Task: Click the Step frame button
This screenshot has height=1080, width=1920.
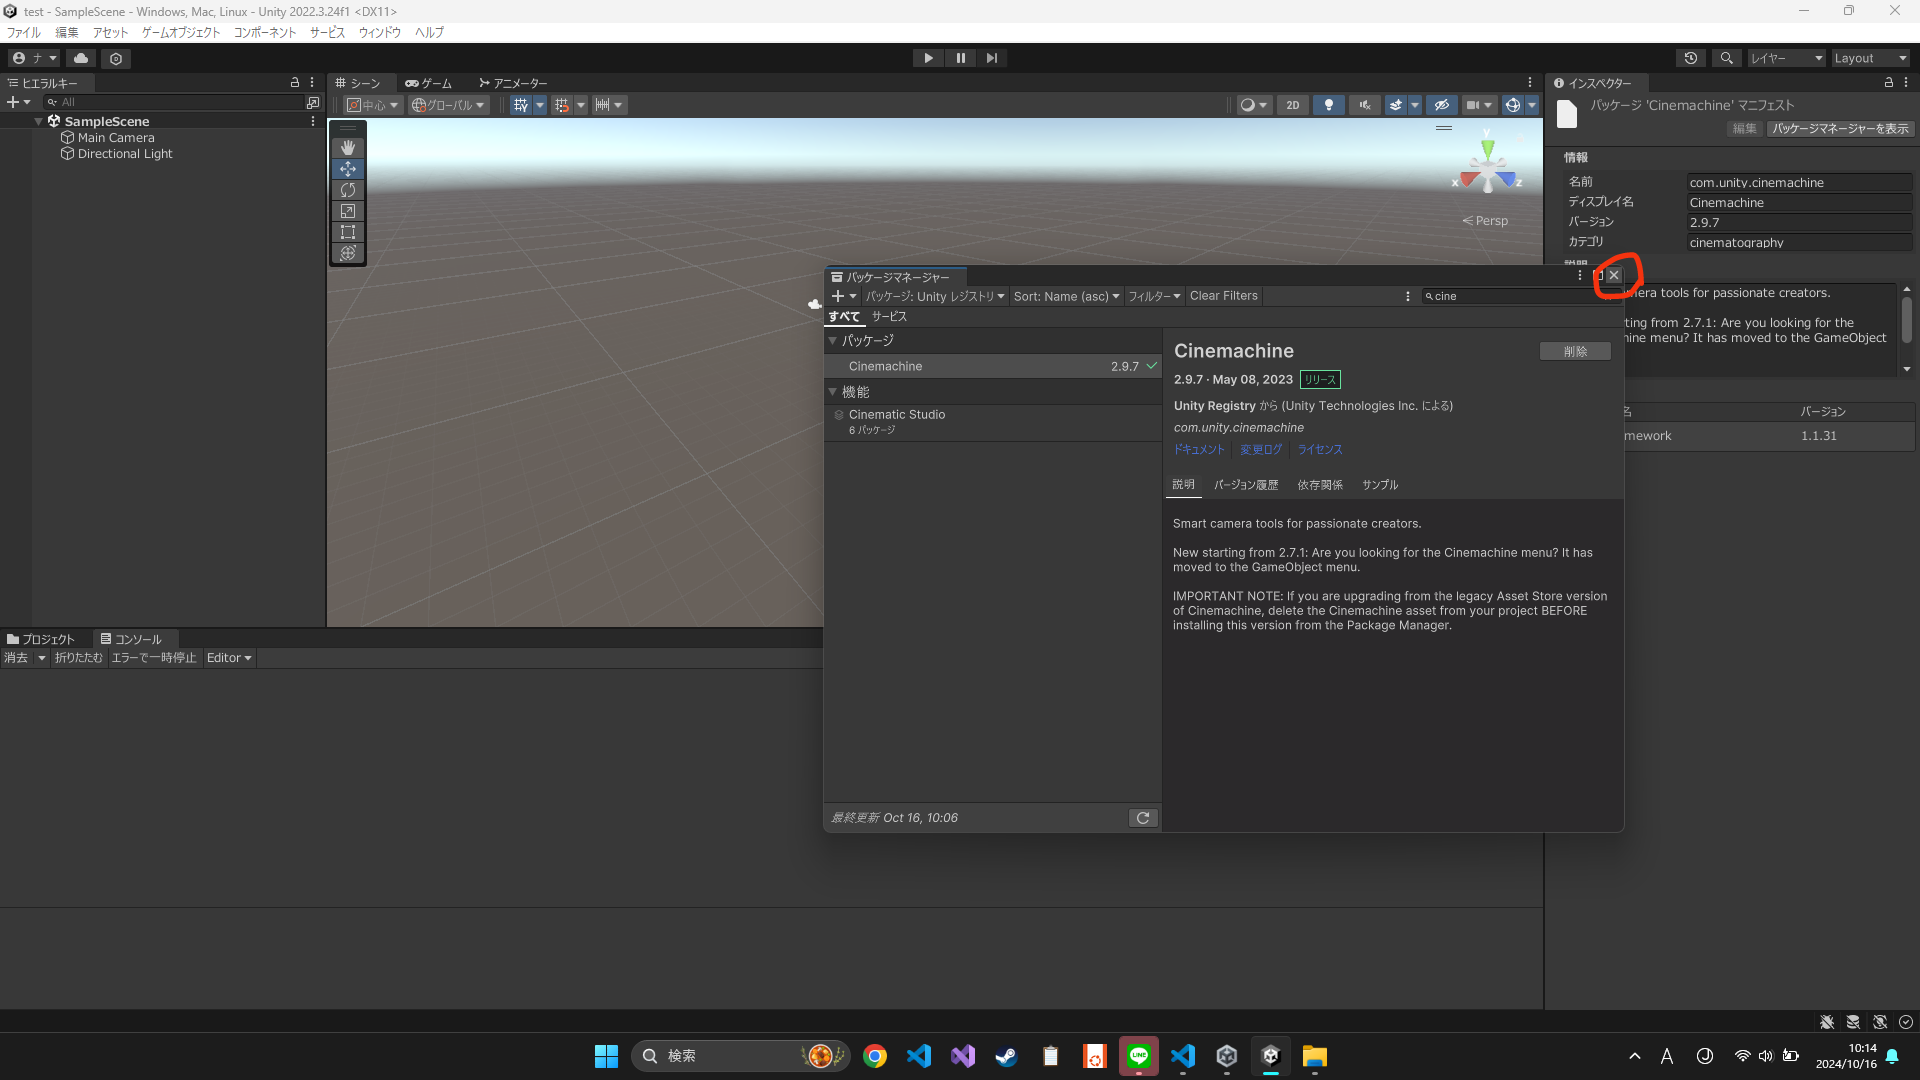Action: pos(991,58)
